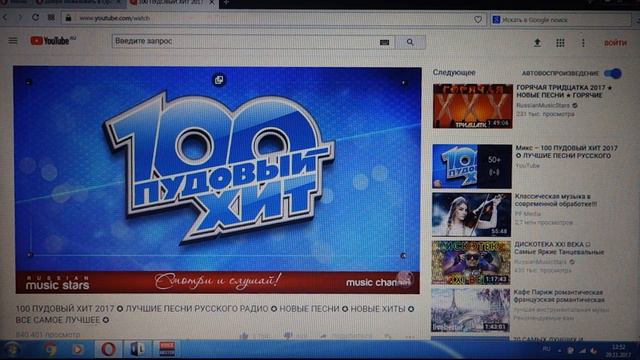Click the RU language indicator in tray

point(546,349)
